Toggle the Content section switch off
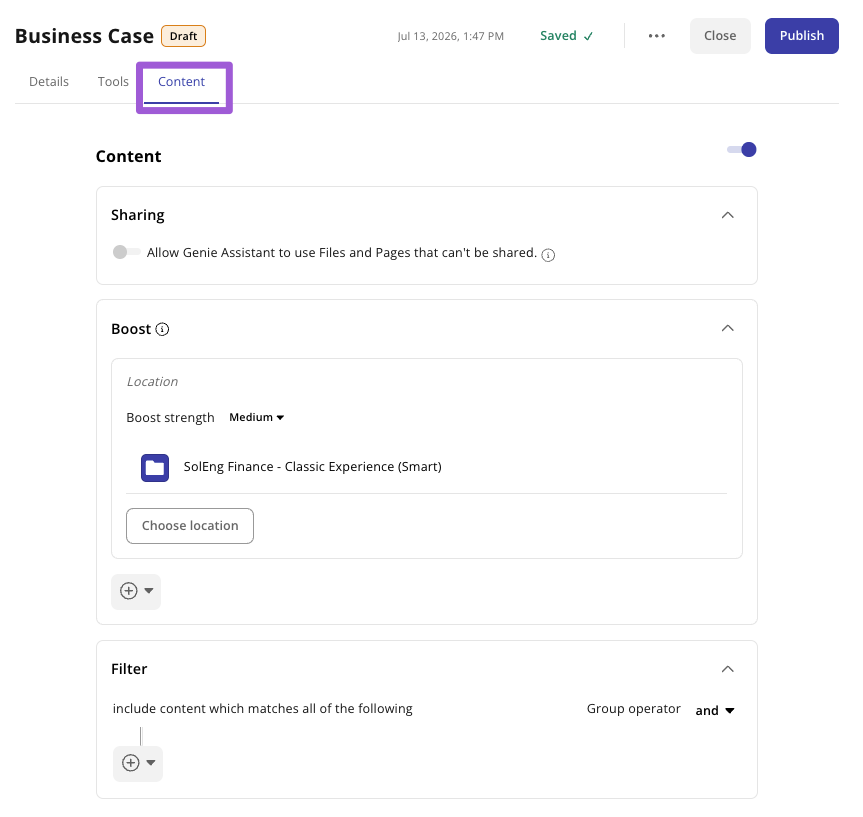Screen dimensions: 863x817 [741, 150]
